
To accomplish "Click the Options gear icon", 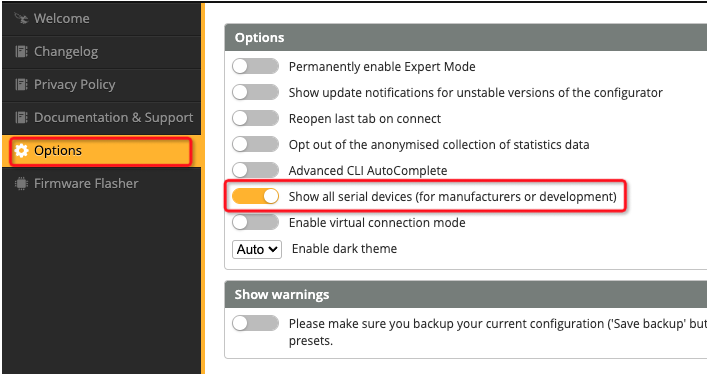I will coord(21,150).
